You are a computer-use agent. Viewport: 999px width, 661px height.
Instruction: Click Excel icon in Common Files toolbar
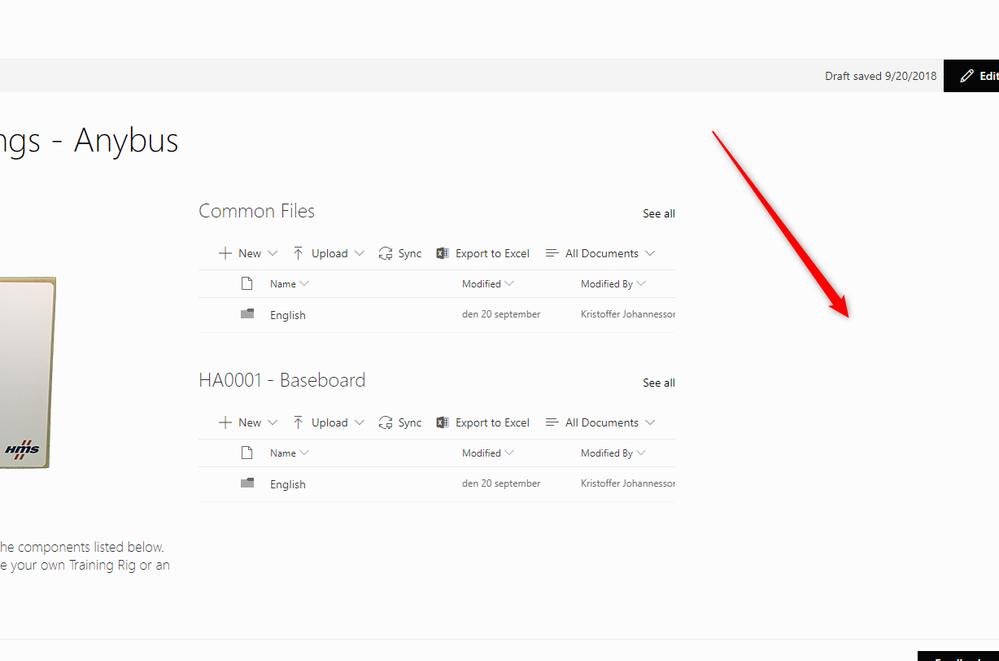[442, 253]
